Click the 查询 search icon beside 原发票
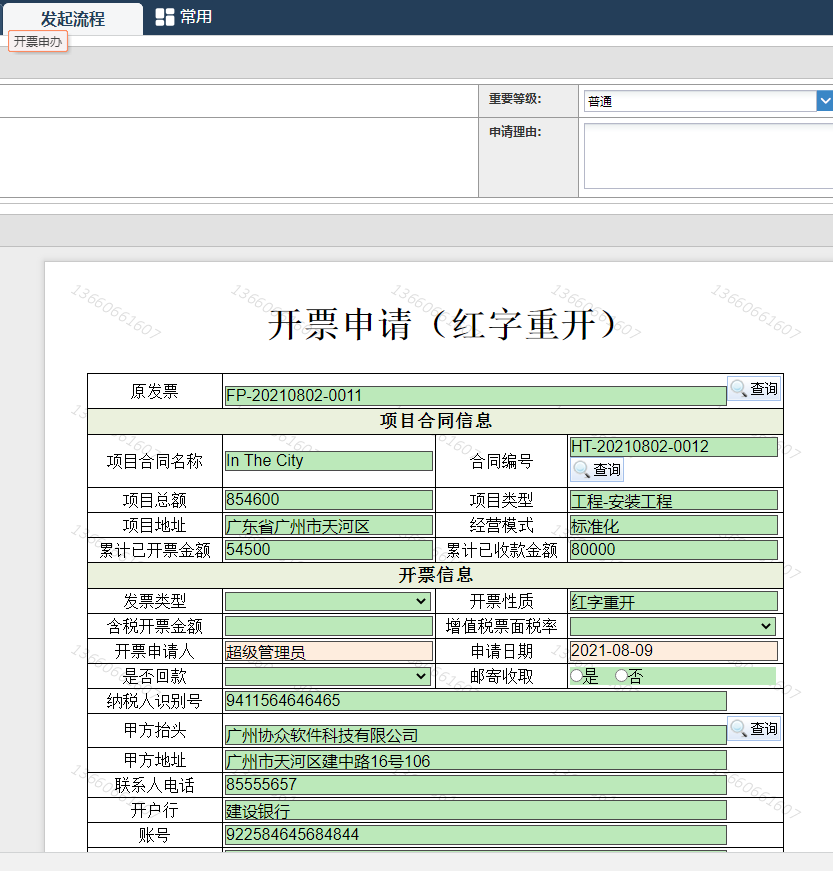Image resolution: width=833 pixels, height=871 pixels. click(x=754, y=389)
